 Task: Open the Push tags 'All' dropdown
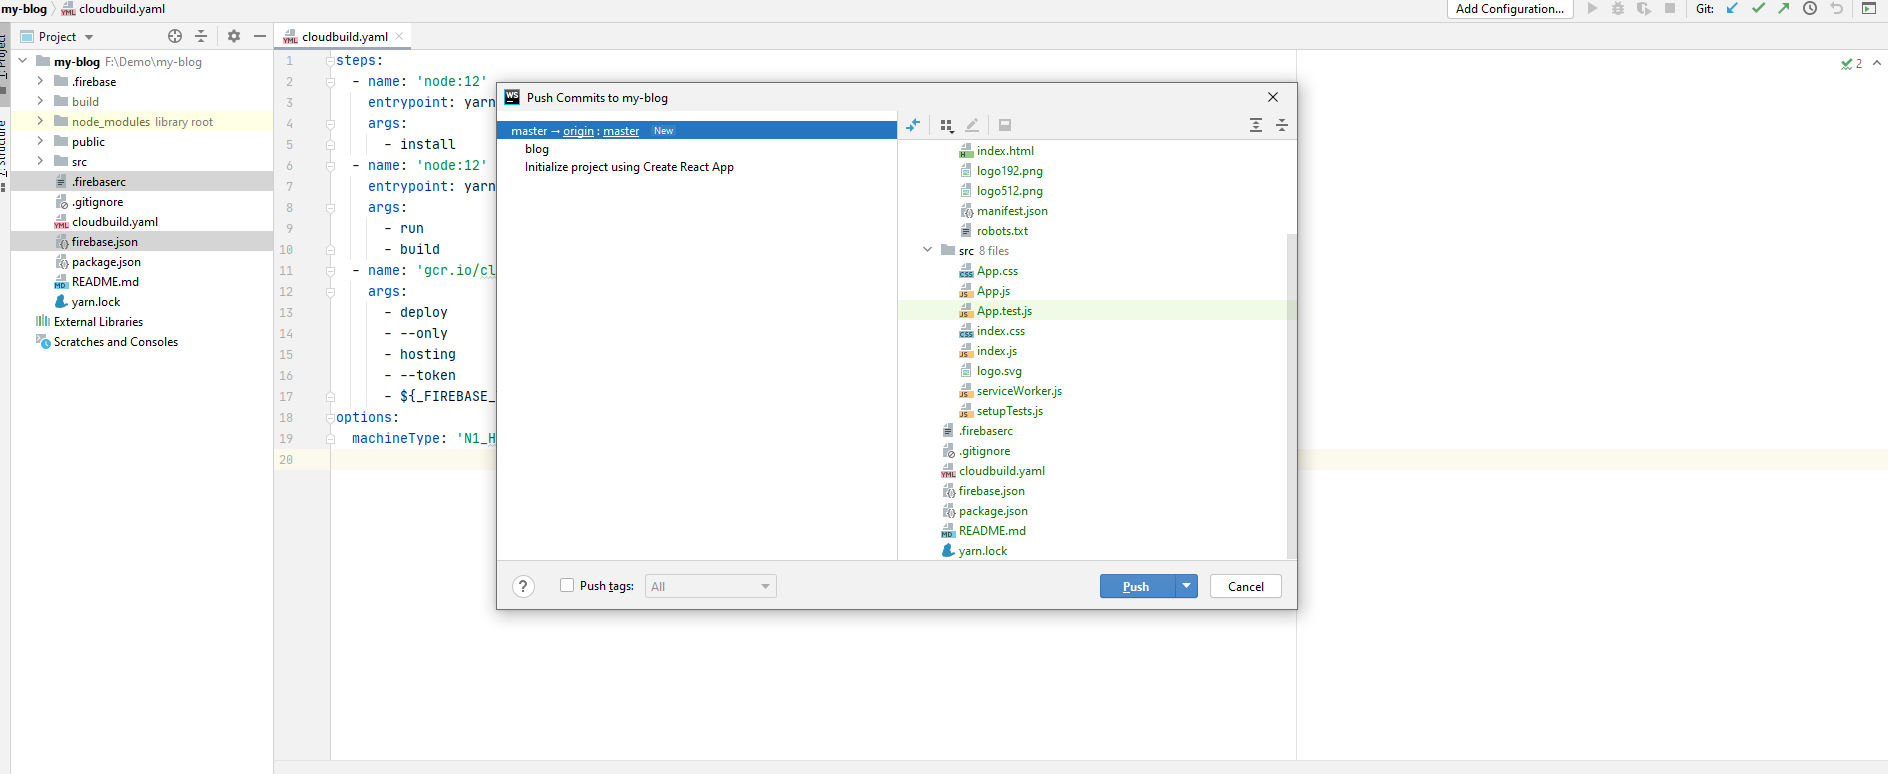click(710, 587)
